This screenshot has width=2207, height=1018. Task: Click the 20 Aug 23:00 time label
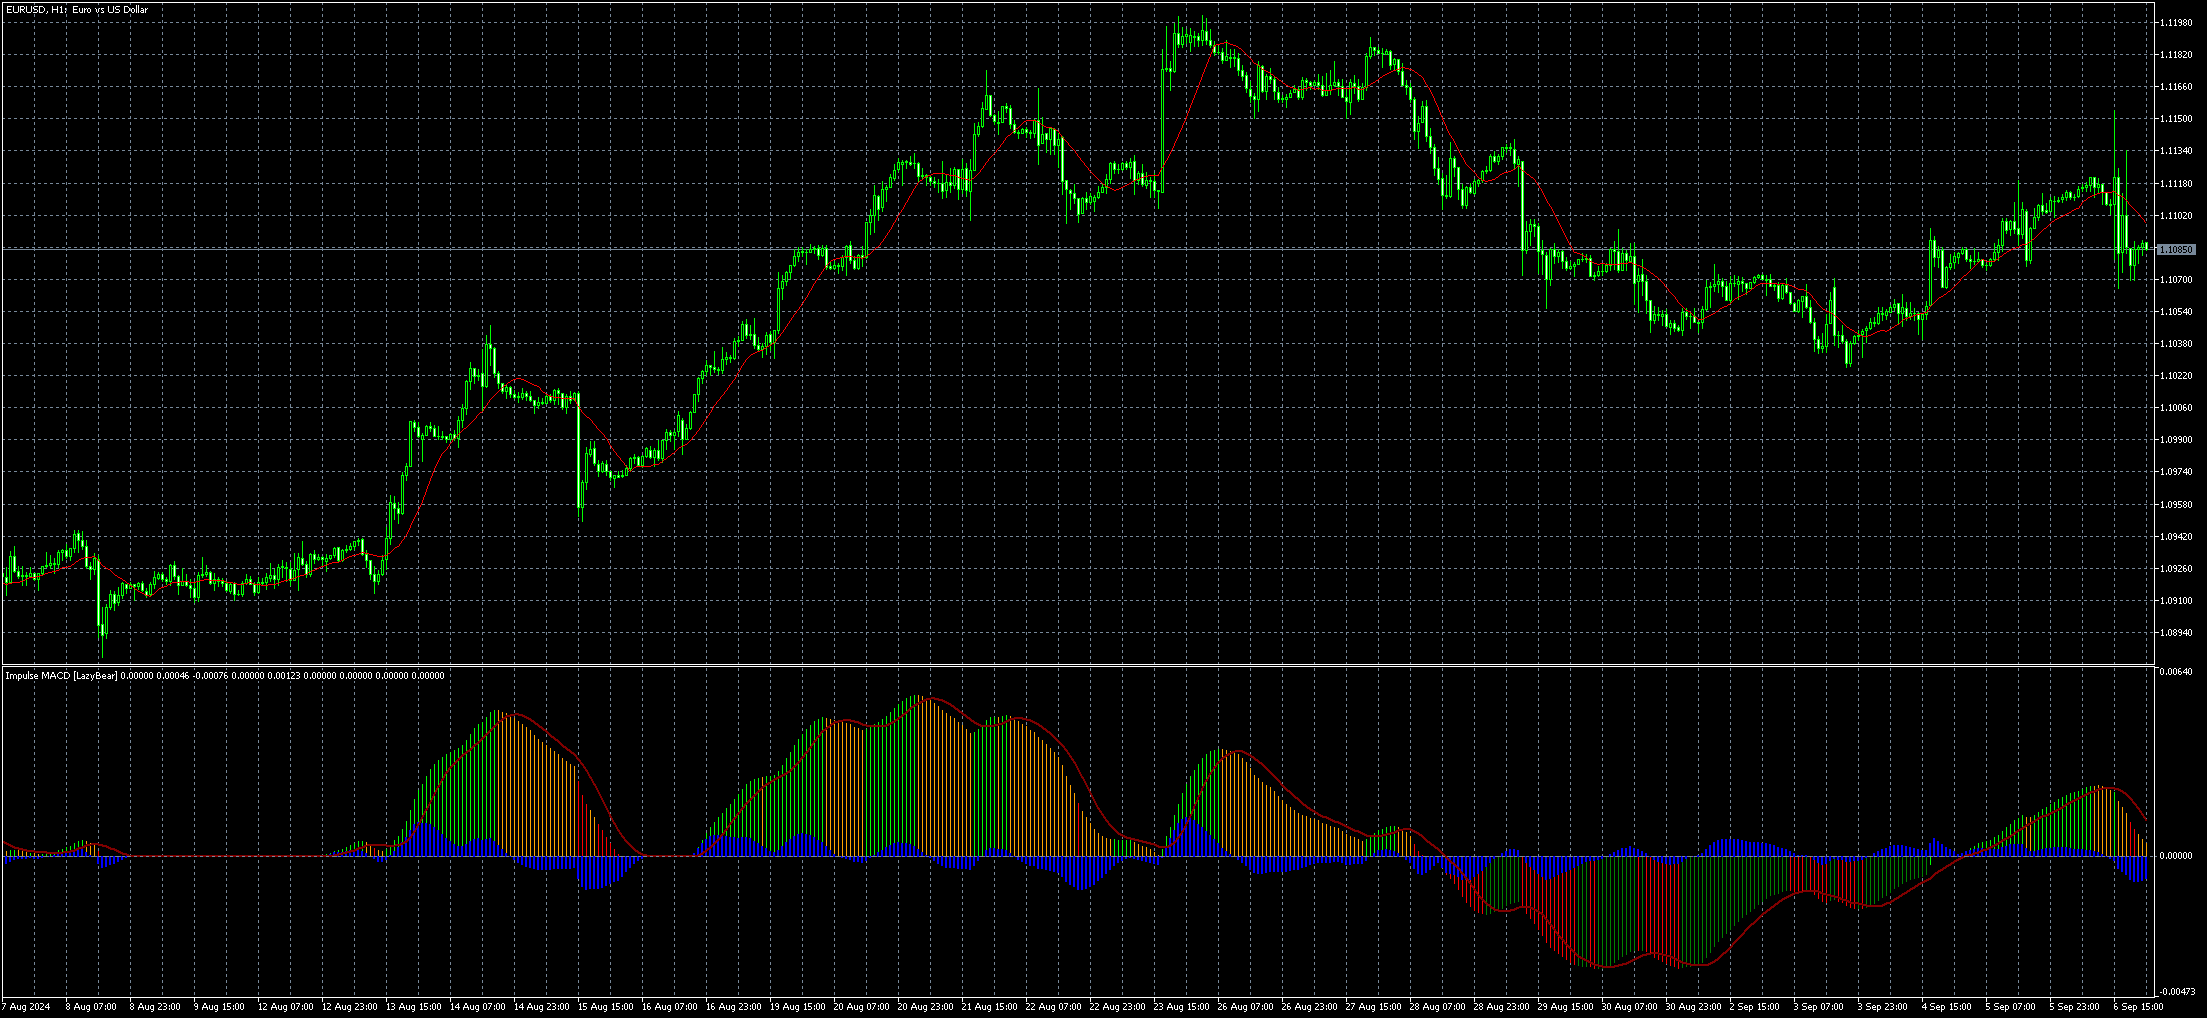[926, 1007]
